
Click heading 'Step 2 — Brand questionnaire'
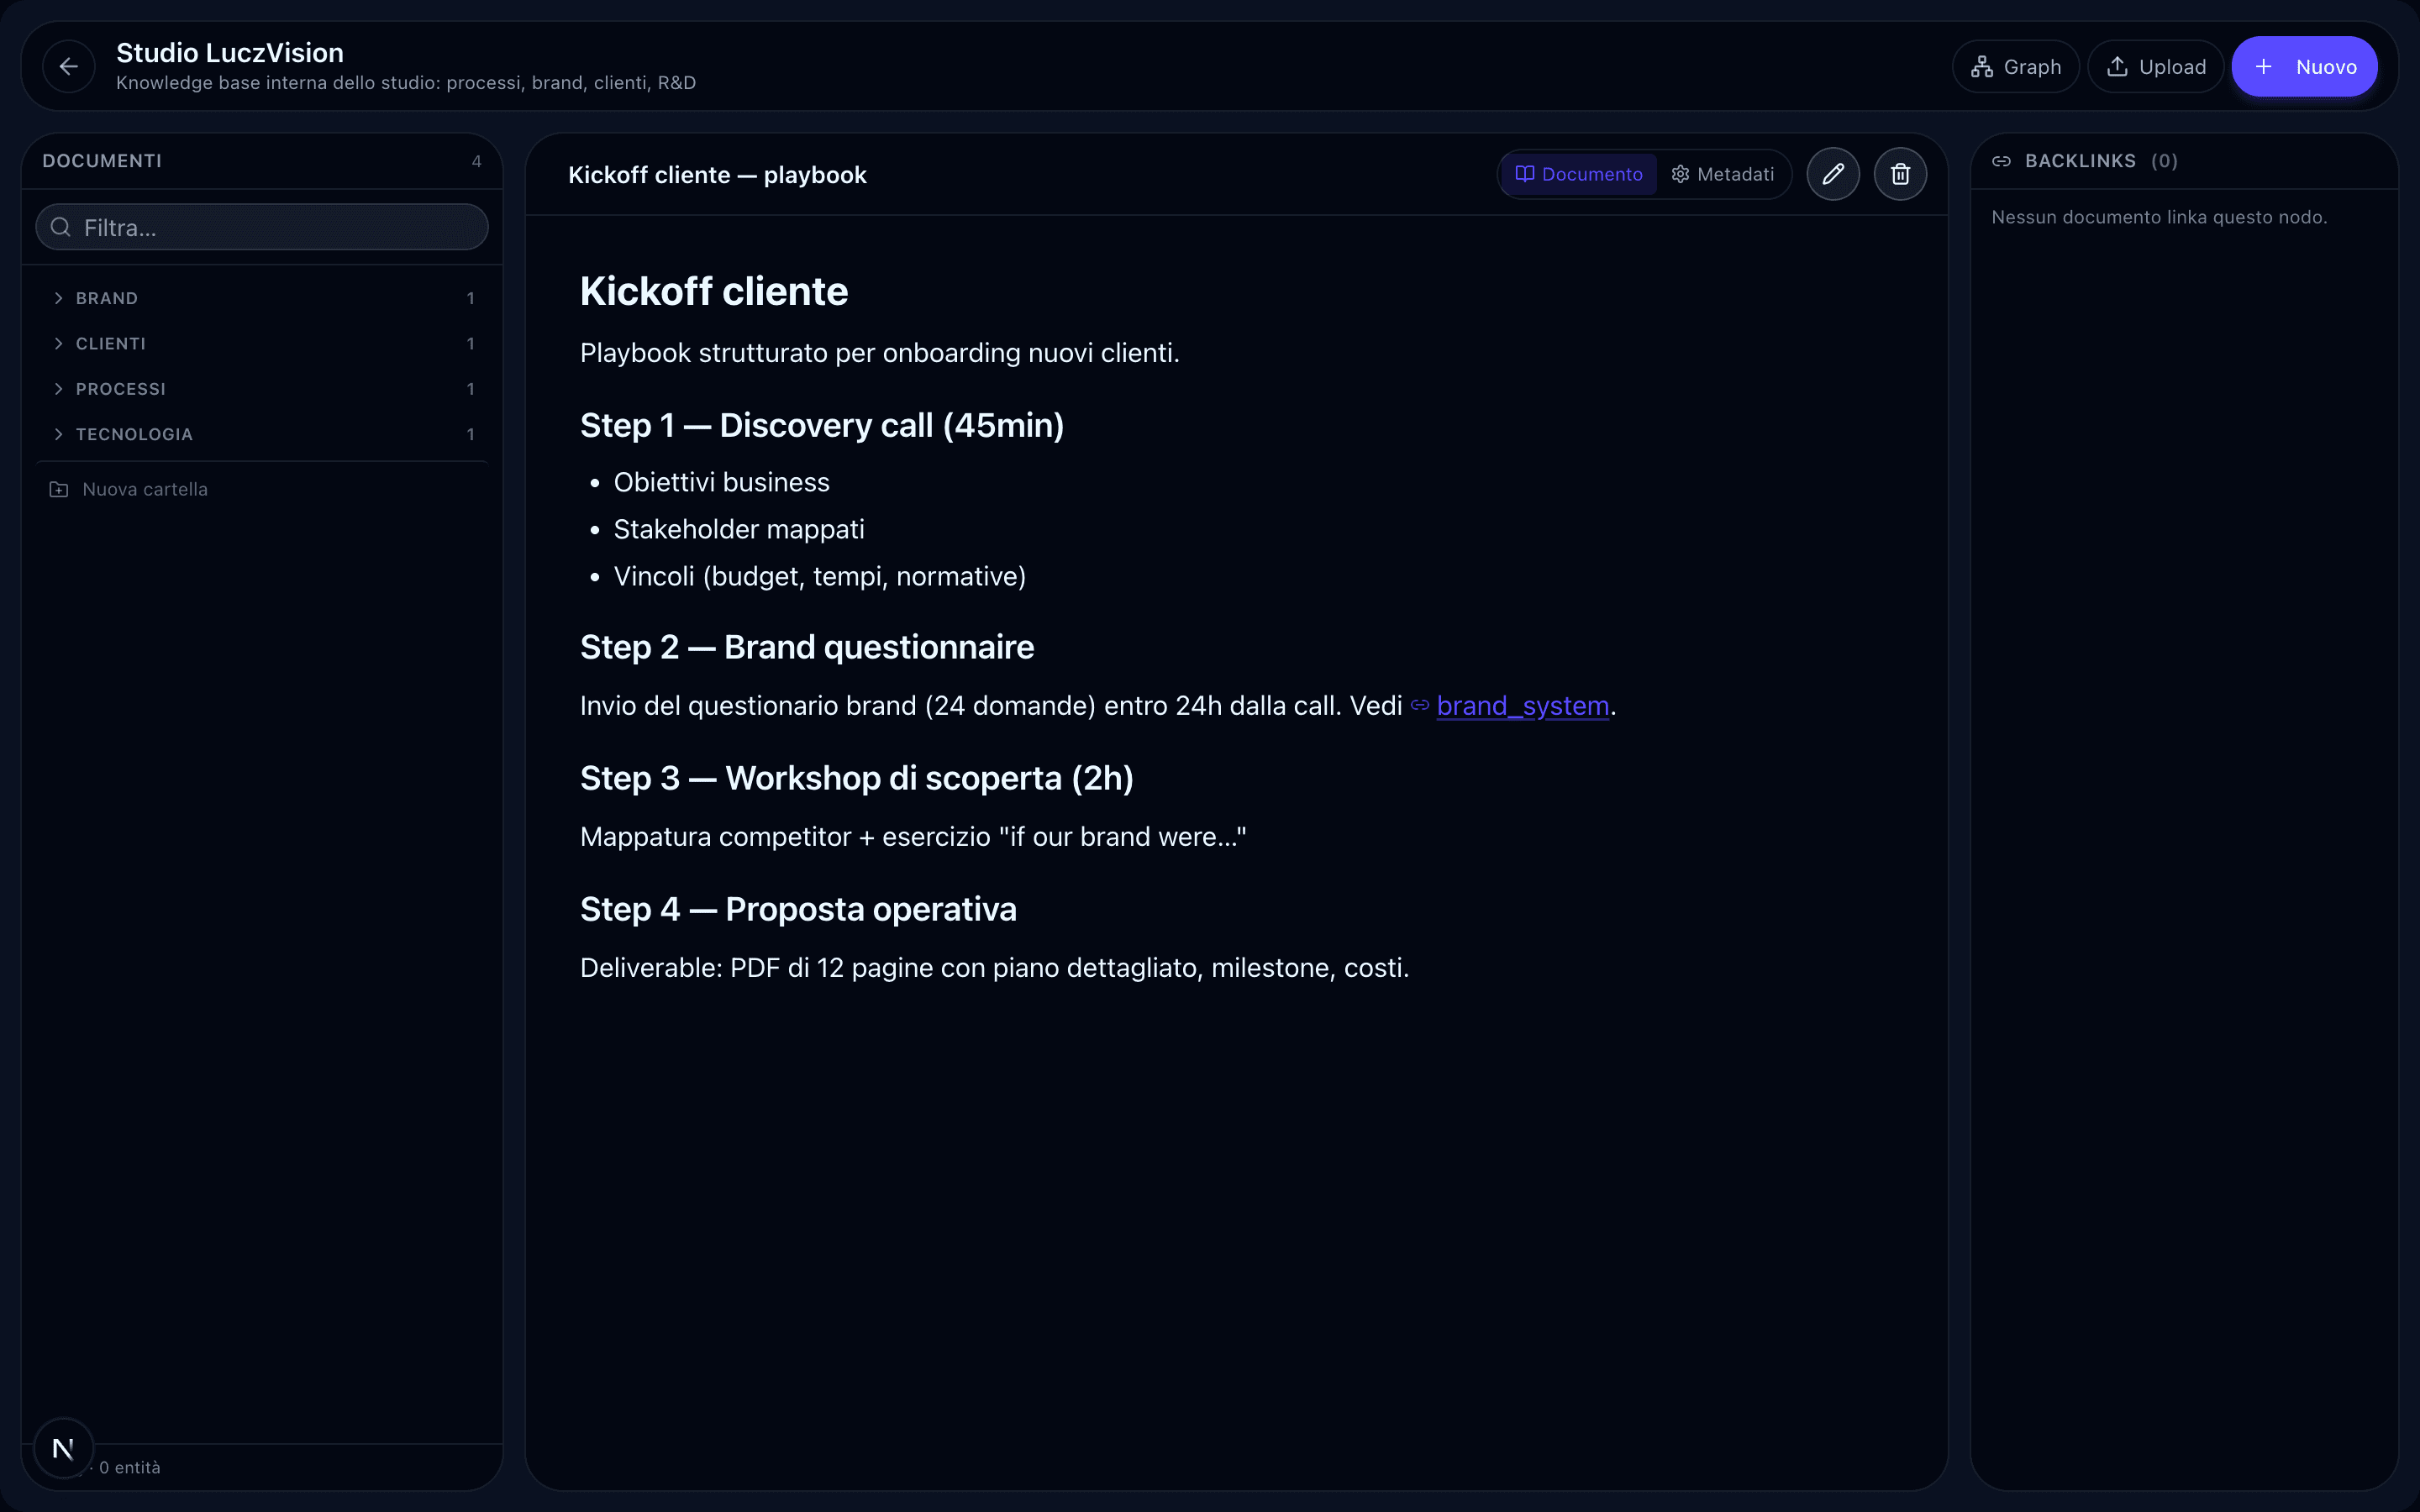[x=807, y=648]
